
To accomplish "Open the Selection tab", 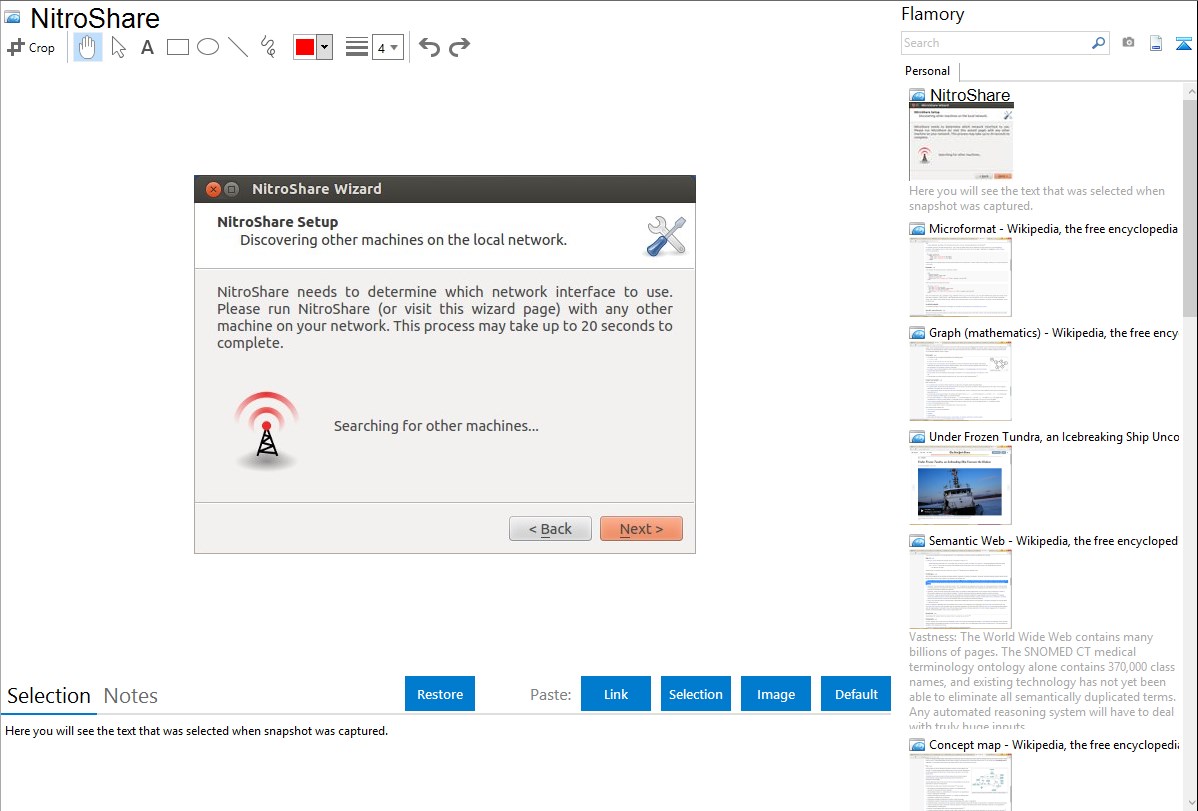I will tap(49, 696).
